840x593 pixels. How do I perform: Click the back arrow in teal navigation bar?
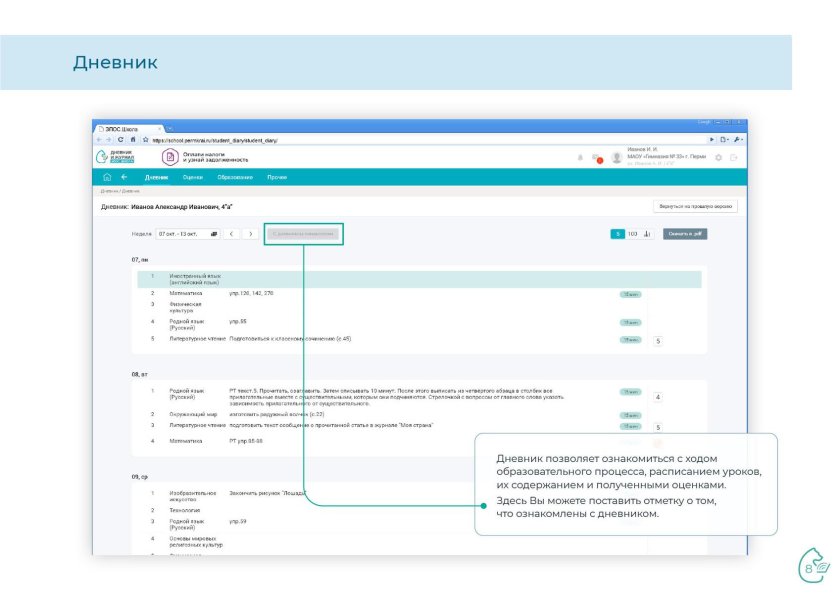pyautogui.click(x=124, y=177)
